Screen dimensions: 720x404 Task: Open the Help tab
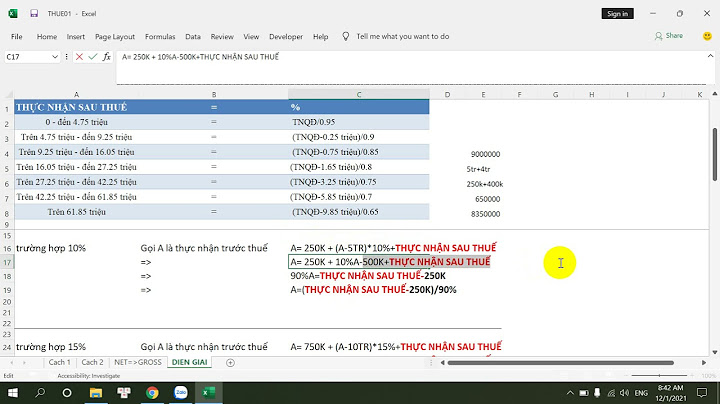click(x=321, y=36)
